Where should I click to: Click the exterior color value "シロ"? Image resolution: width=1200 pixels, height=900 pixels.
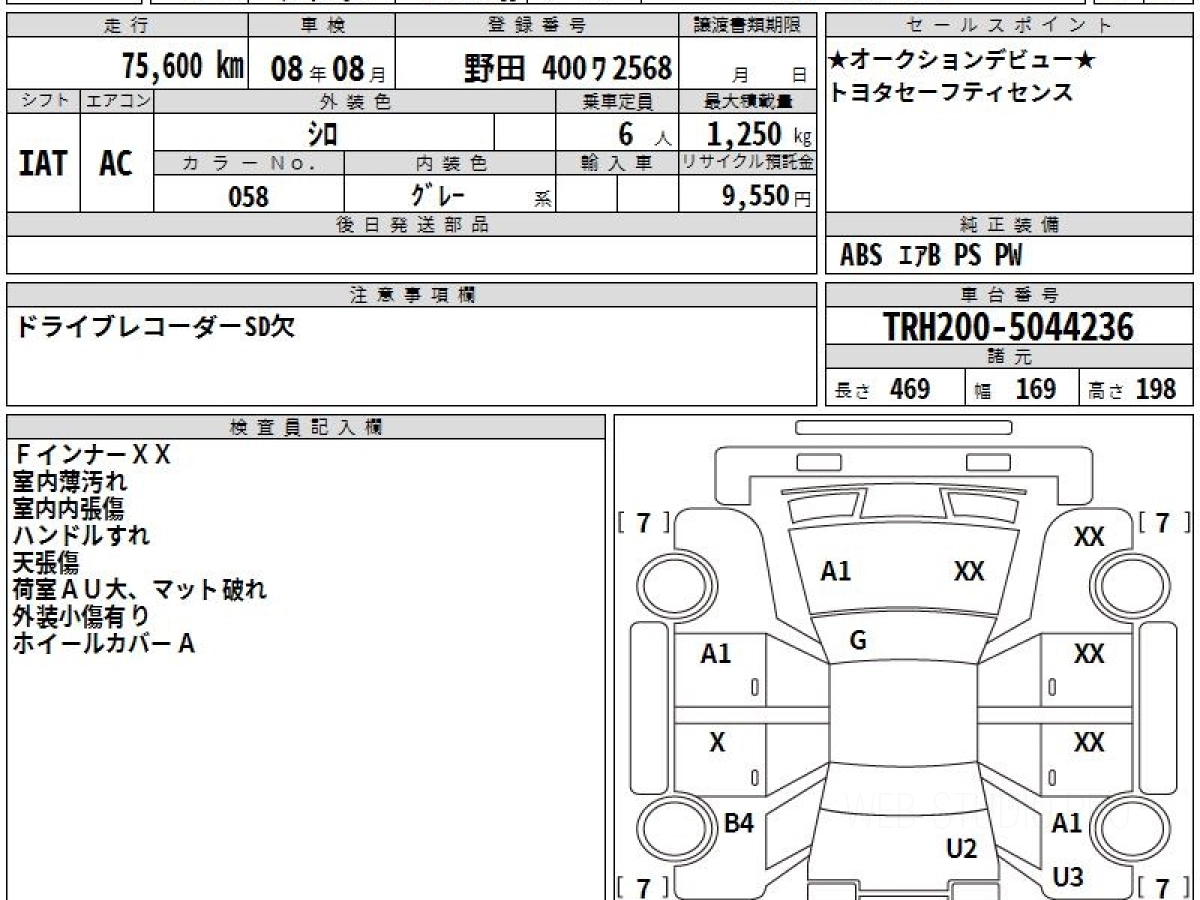coord(323,133)
